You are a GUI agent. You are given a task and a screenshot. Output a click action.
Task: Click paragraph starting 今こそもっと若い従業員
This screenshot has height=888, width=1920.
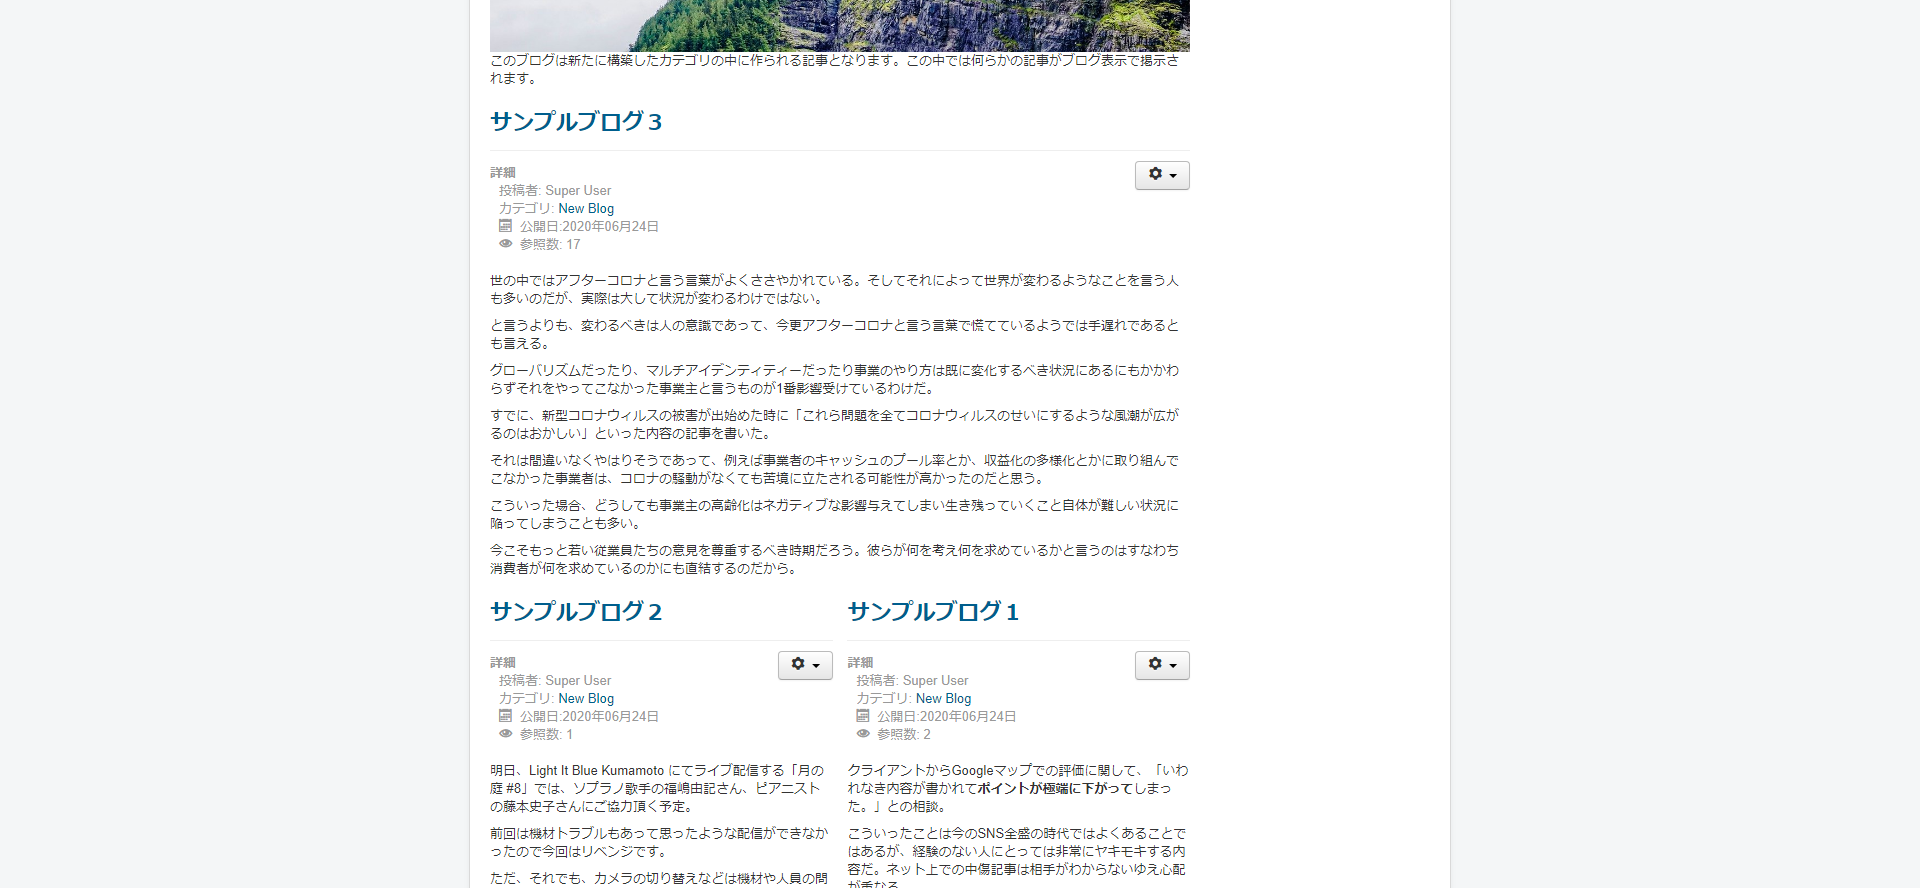click(835, 560)
